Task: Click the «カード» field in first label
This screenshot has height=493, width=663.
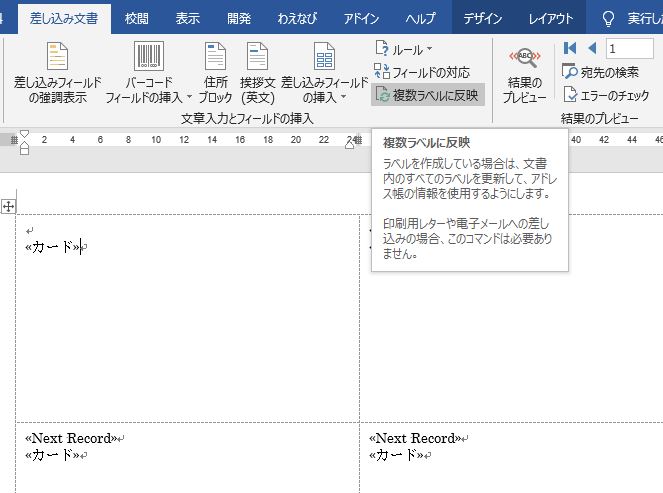Action: click(x=53, y=246)
